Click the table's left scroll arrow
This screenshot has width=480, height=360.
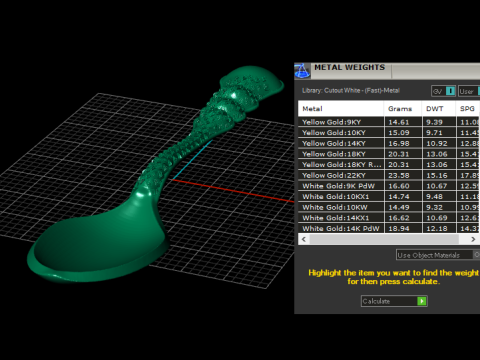(x=304, y=239)
